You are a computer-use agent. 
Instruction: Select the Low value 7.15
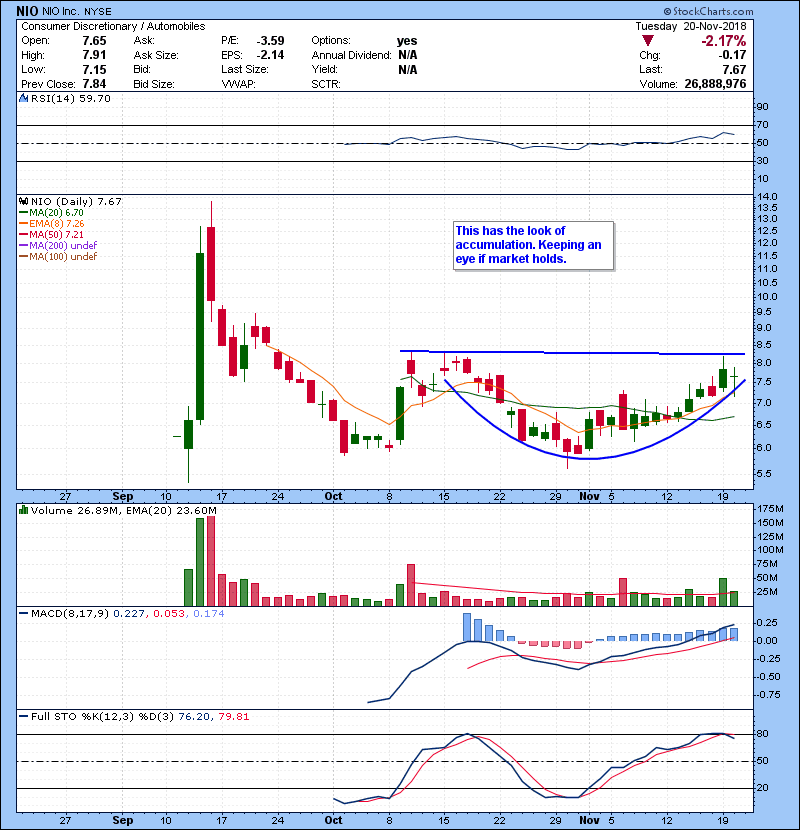(x=94, y=69)
